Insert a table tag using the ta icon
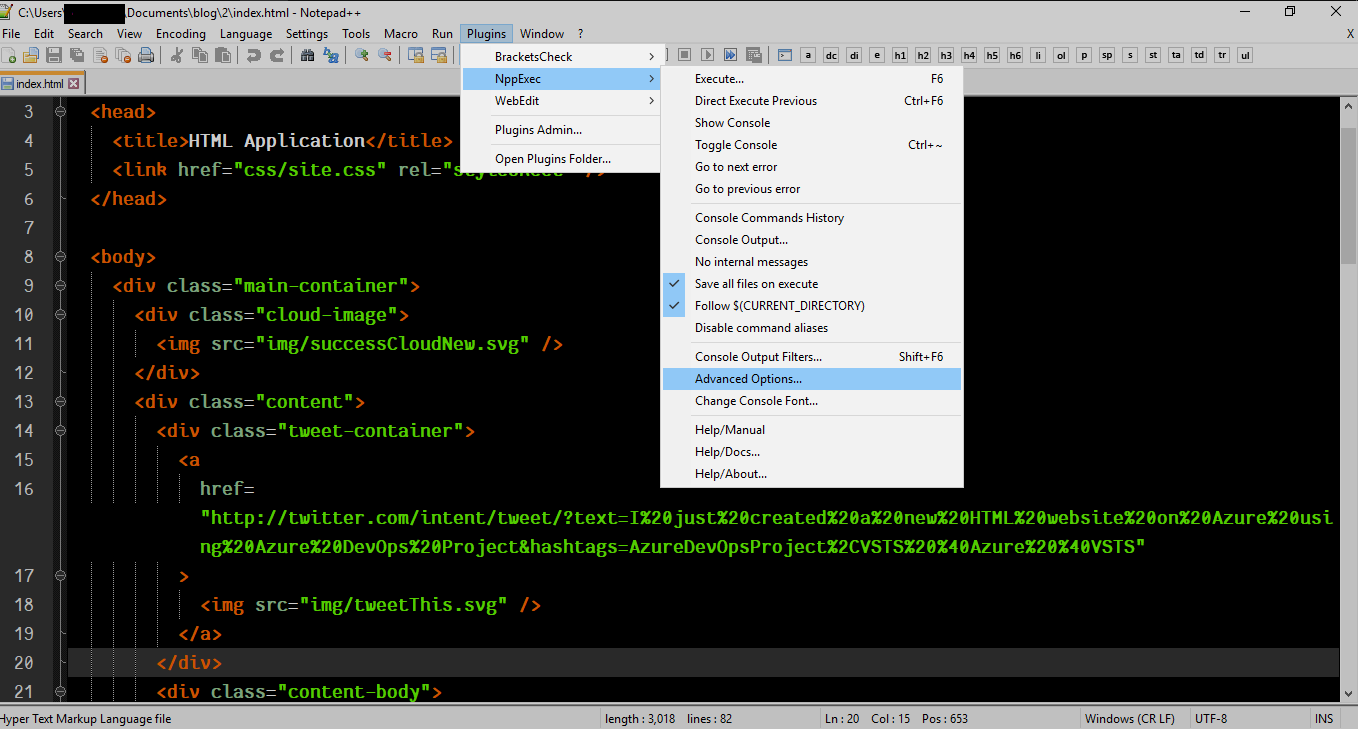Image resolution: width=1358 pixels, height=732 pixels. 1176,55
